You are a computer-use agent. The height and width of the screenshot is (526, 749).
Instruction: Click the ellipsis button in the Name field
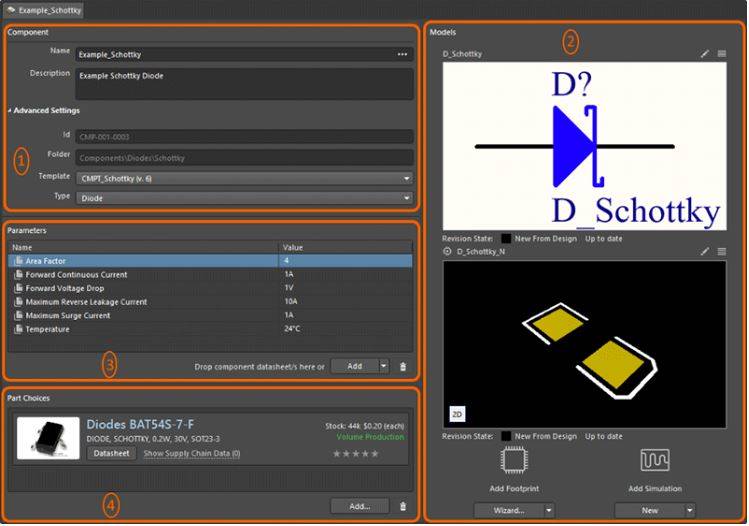tap(402, 54)
